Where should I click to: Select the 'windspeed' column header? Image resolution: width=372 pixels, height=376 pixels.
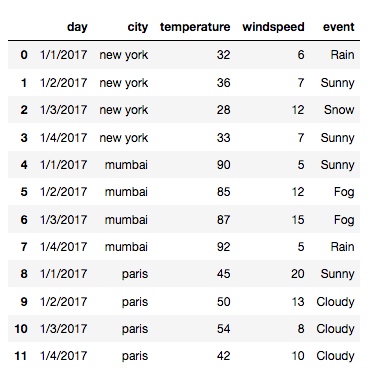click(x=273, y=27)
